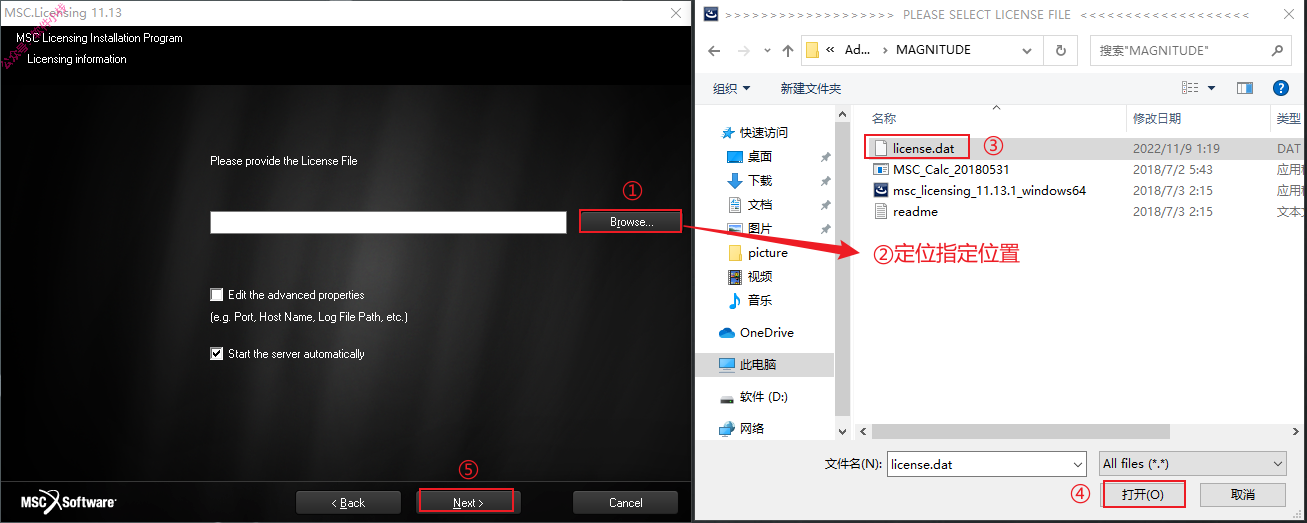Viewport: 1307px width, 523px height.
Task: Focus the license file path field
Action: [388, 222]
